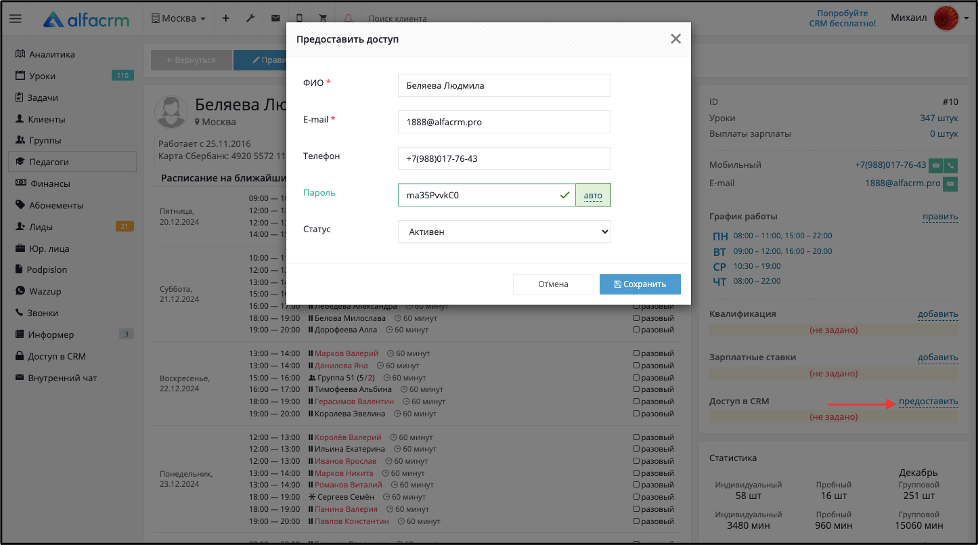The image size is (979, 545).
Task: Click the ФИО input field
Action: (x=504, y=86)
